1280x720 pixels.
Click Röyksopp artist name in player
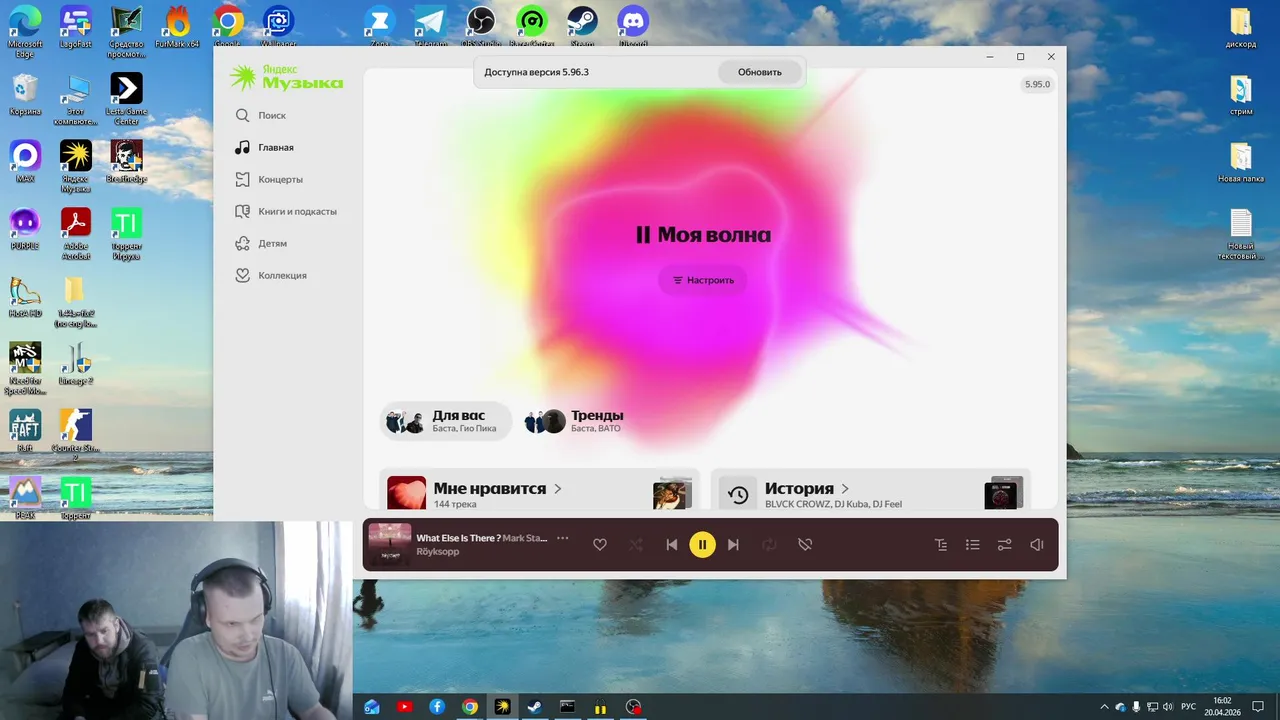point(438,552)
